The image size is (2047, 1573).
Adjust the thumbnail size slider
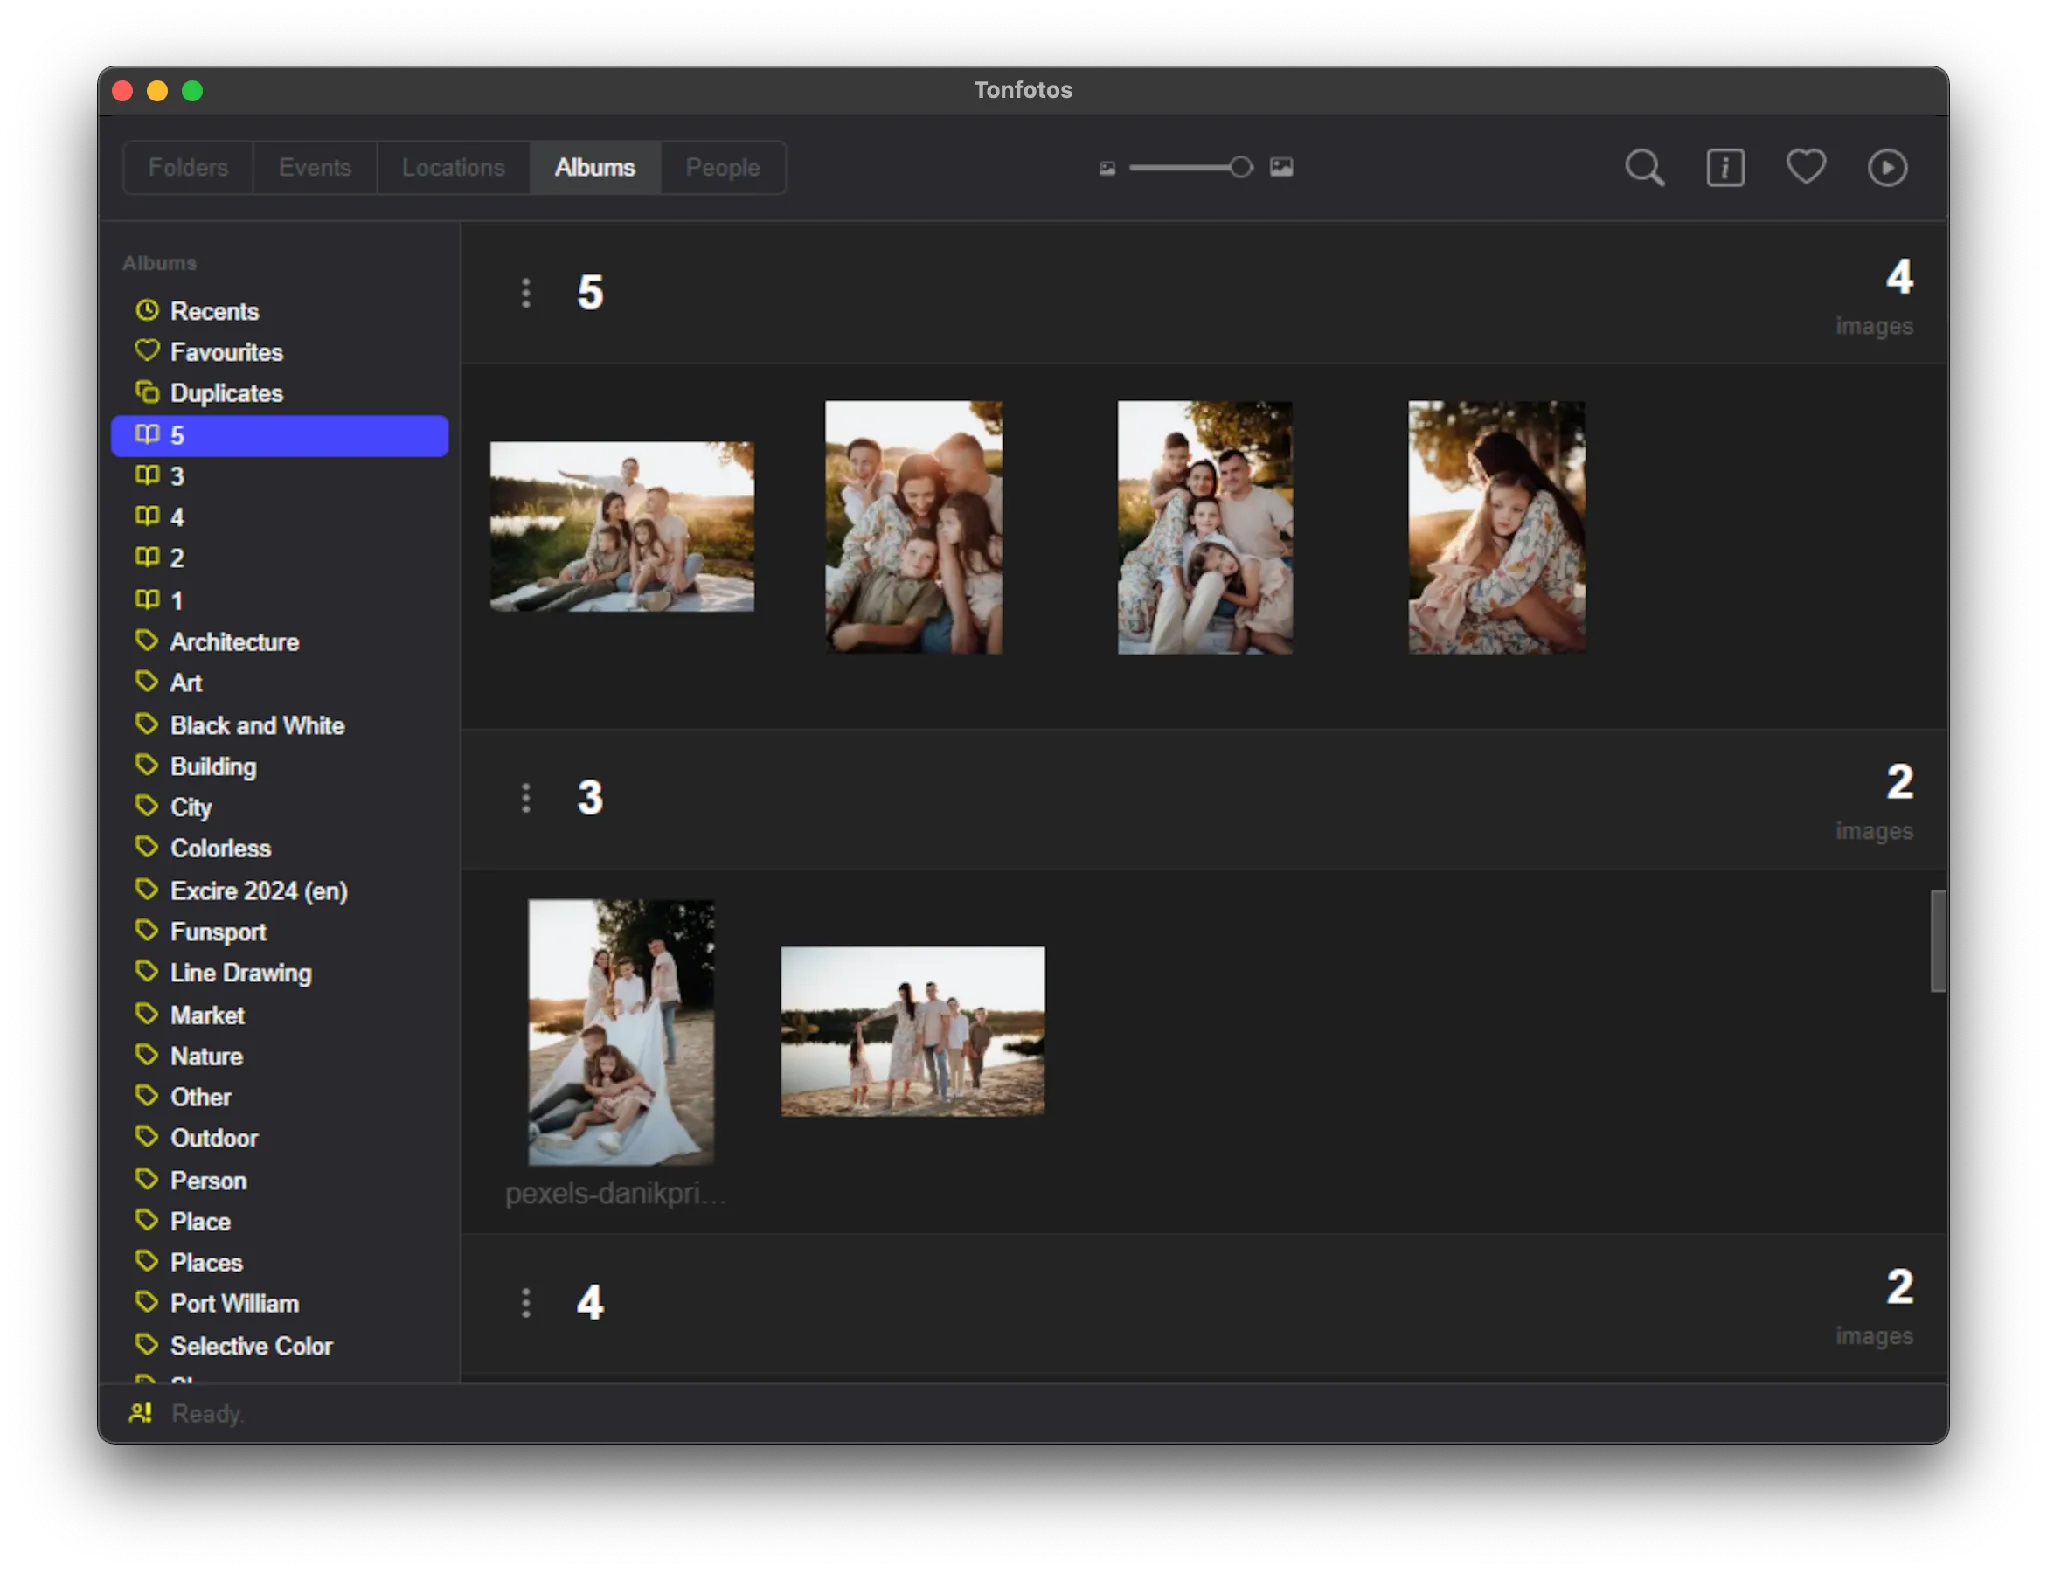point(1190,167)
